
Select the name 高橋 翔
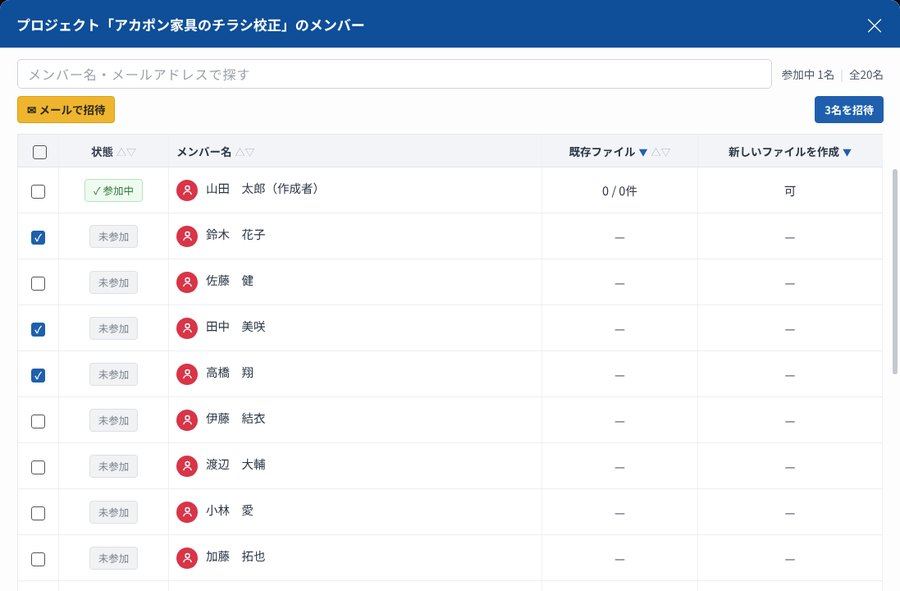pos(230,372)
